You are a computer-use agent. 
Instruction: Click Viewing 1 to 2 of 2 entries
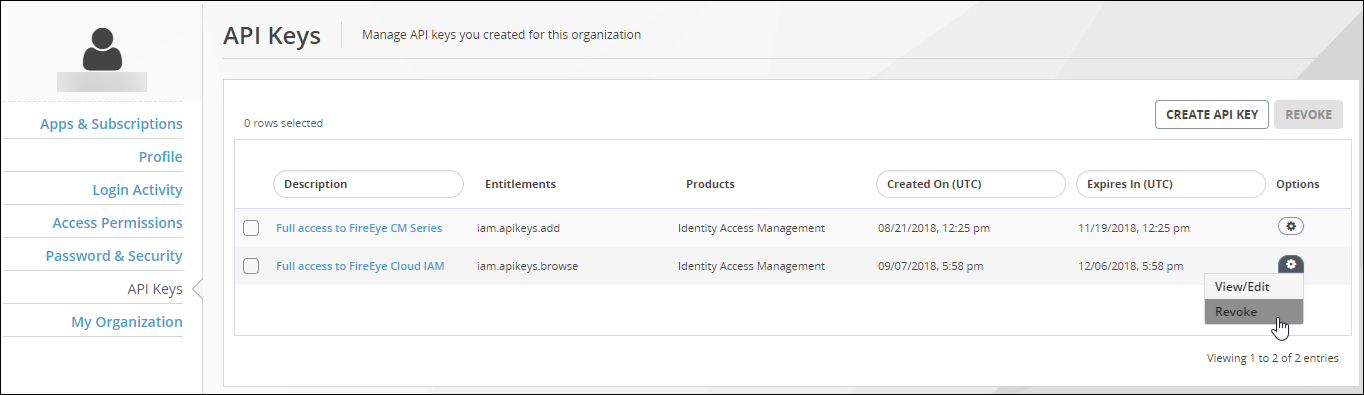tap(1272, 357)
